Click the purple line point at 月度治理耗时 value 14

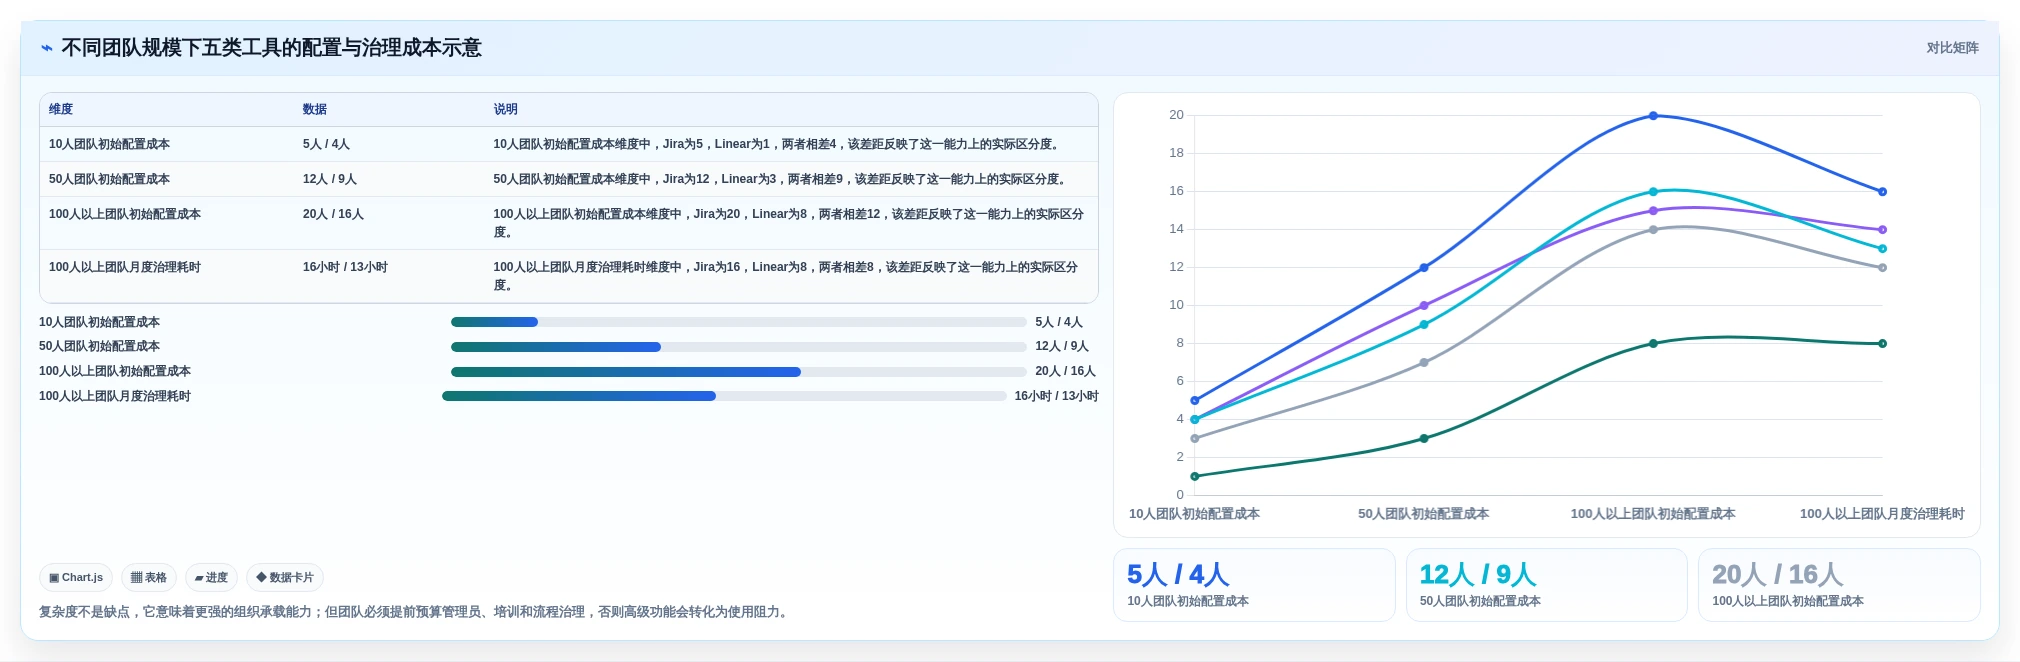(x=1882, y=230)
